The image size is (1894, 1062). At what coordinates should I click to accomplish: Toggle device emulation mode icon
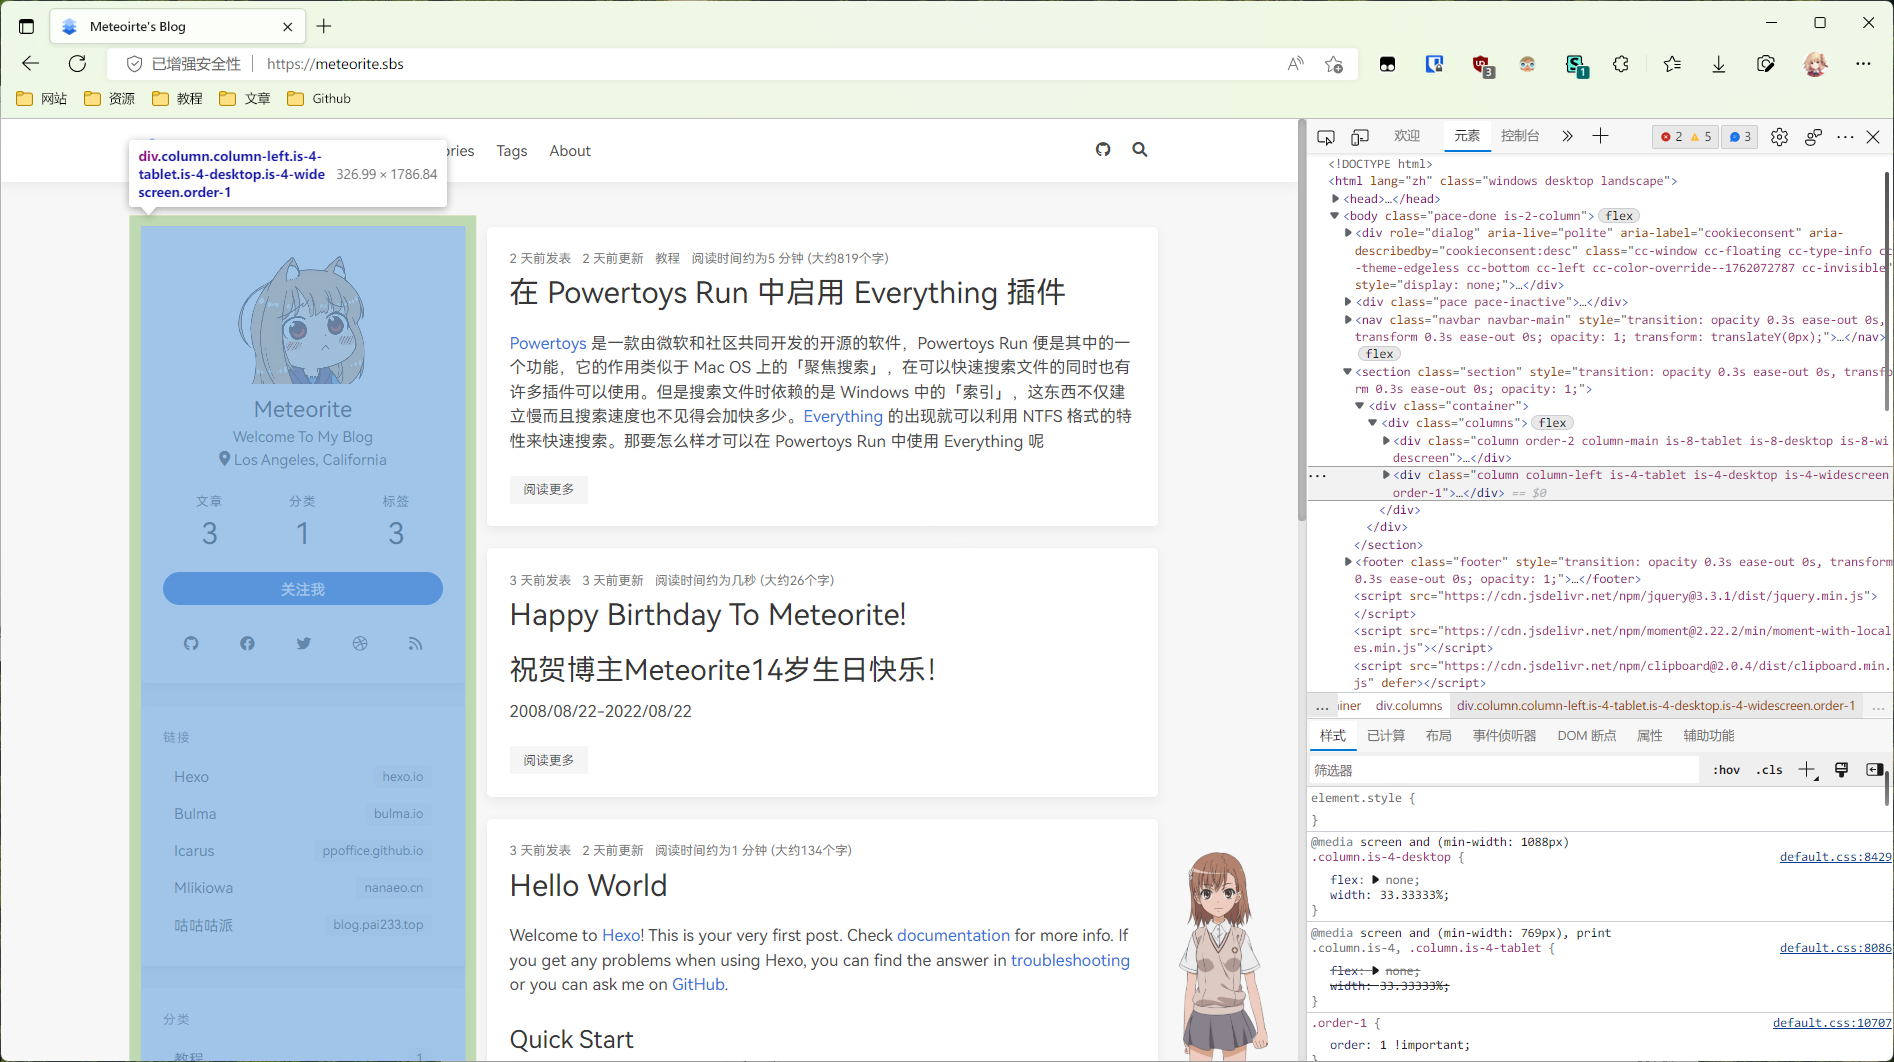click(1360, 137)
